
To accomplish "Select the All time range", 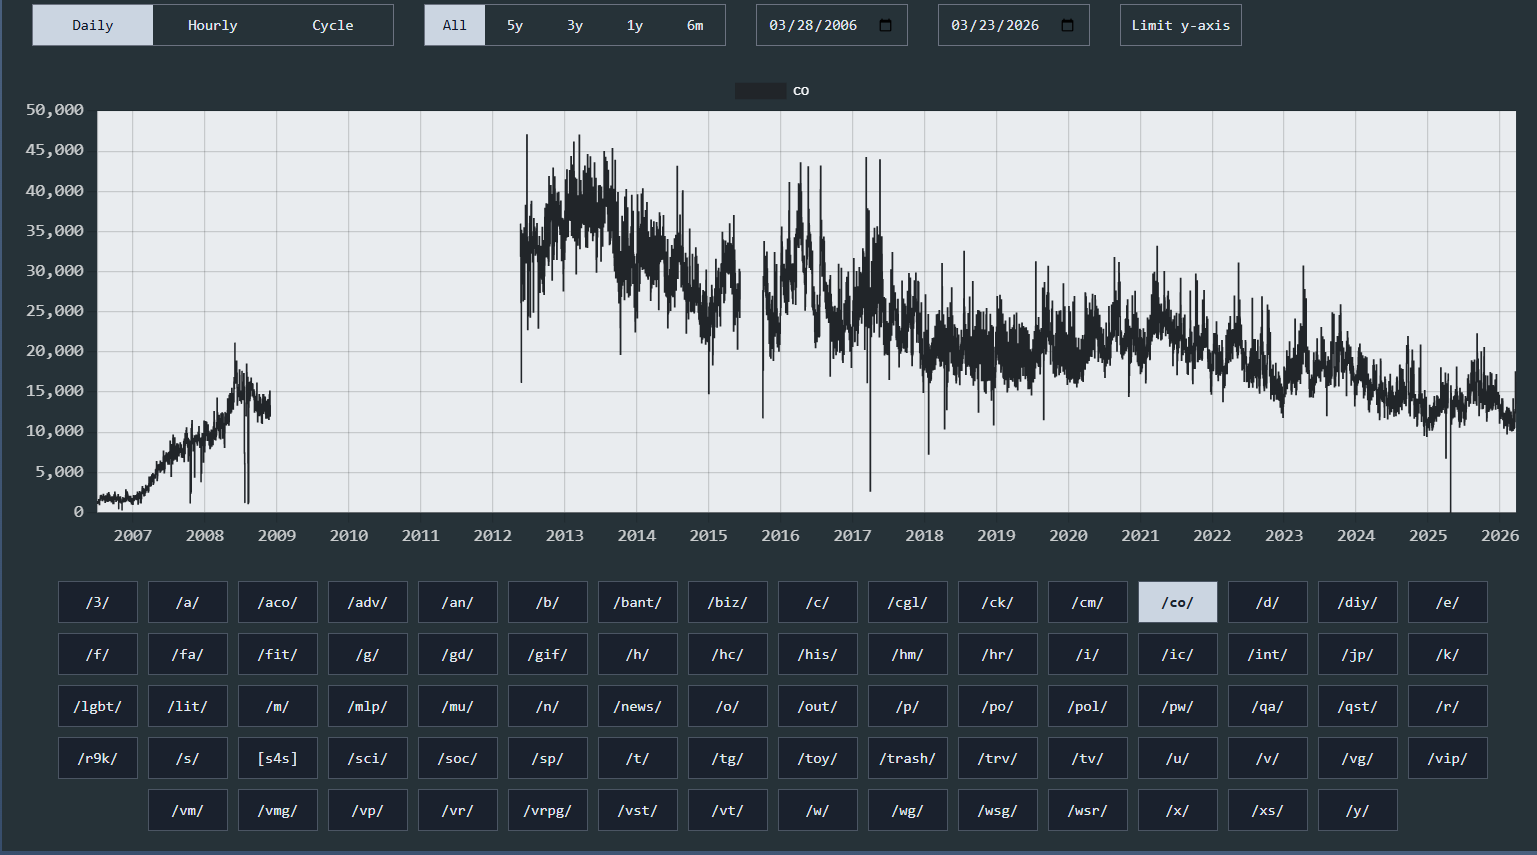I will click(455, 25).
